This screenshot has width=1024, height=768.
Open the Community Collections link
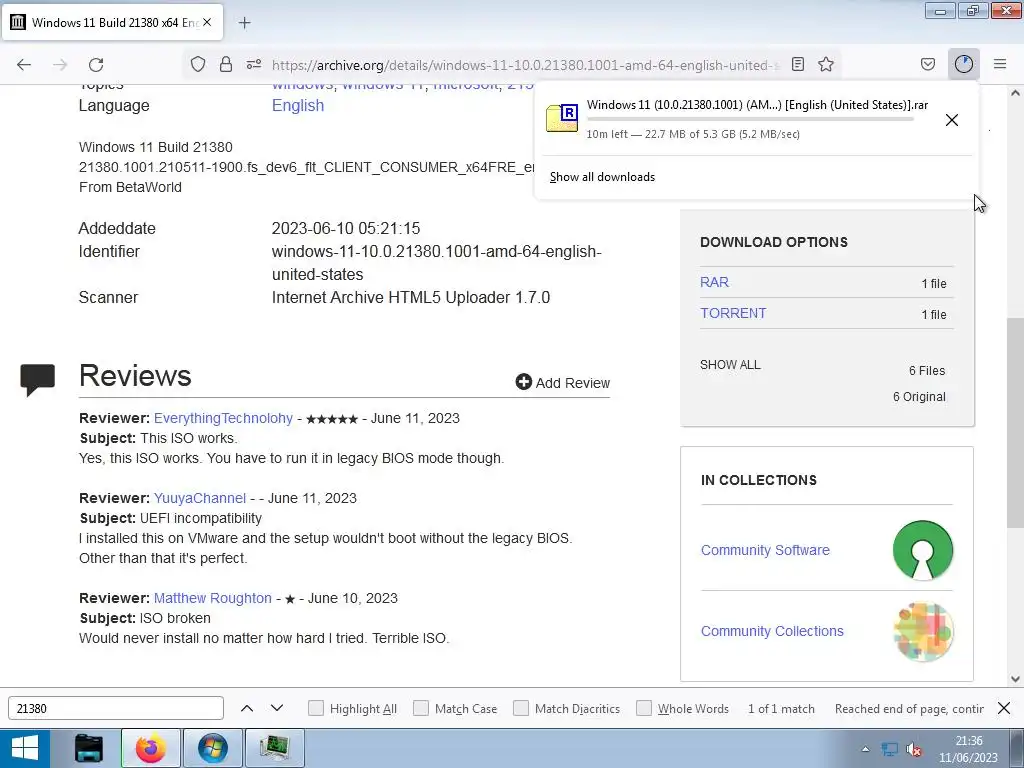[772, 631]
